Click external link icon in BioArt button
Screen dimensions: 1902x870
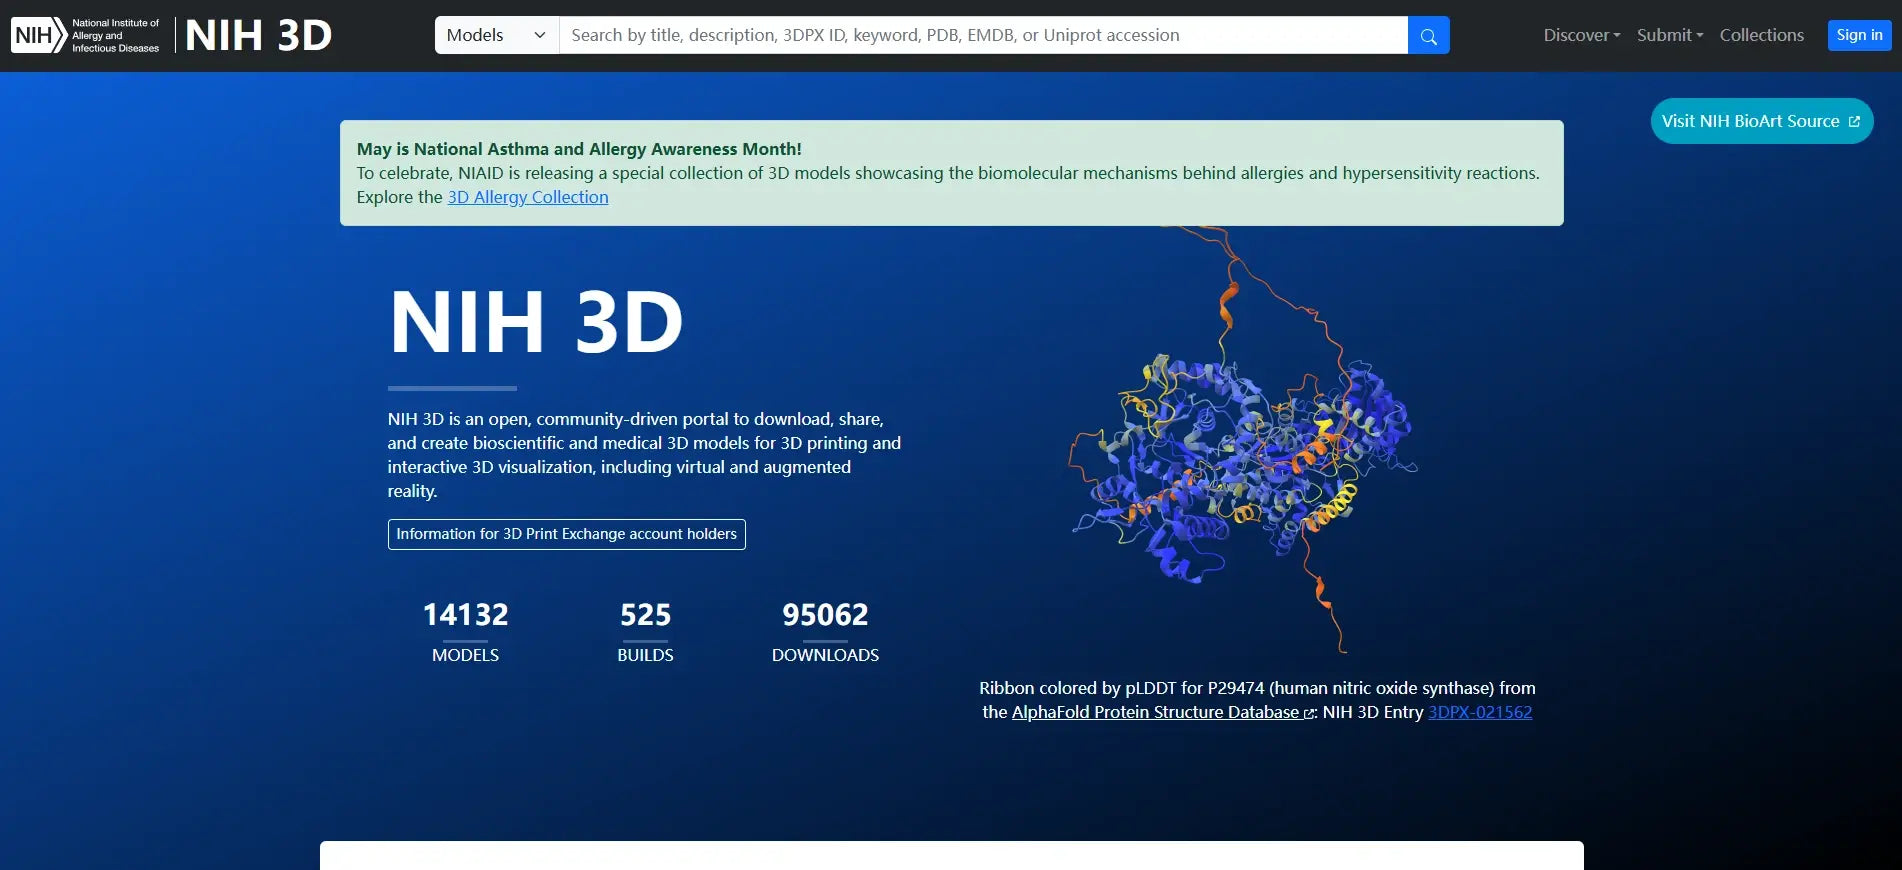pos(1854,121)
